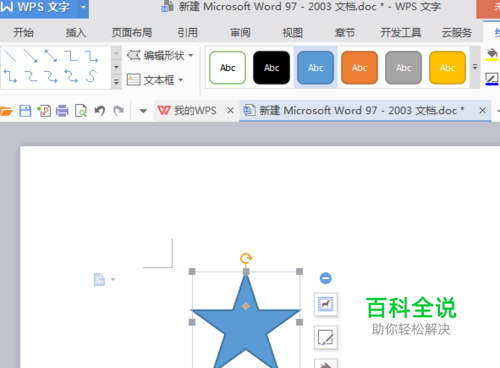This screenshot has height=368, width=500.
Task: Select the curved arrow connector shape
Action: (51, 76)
